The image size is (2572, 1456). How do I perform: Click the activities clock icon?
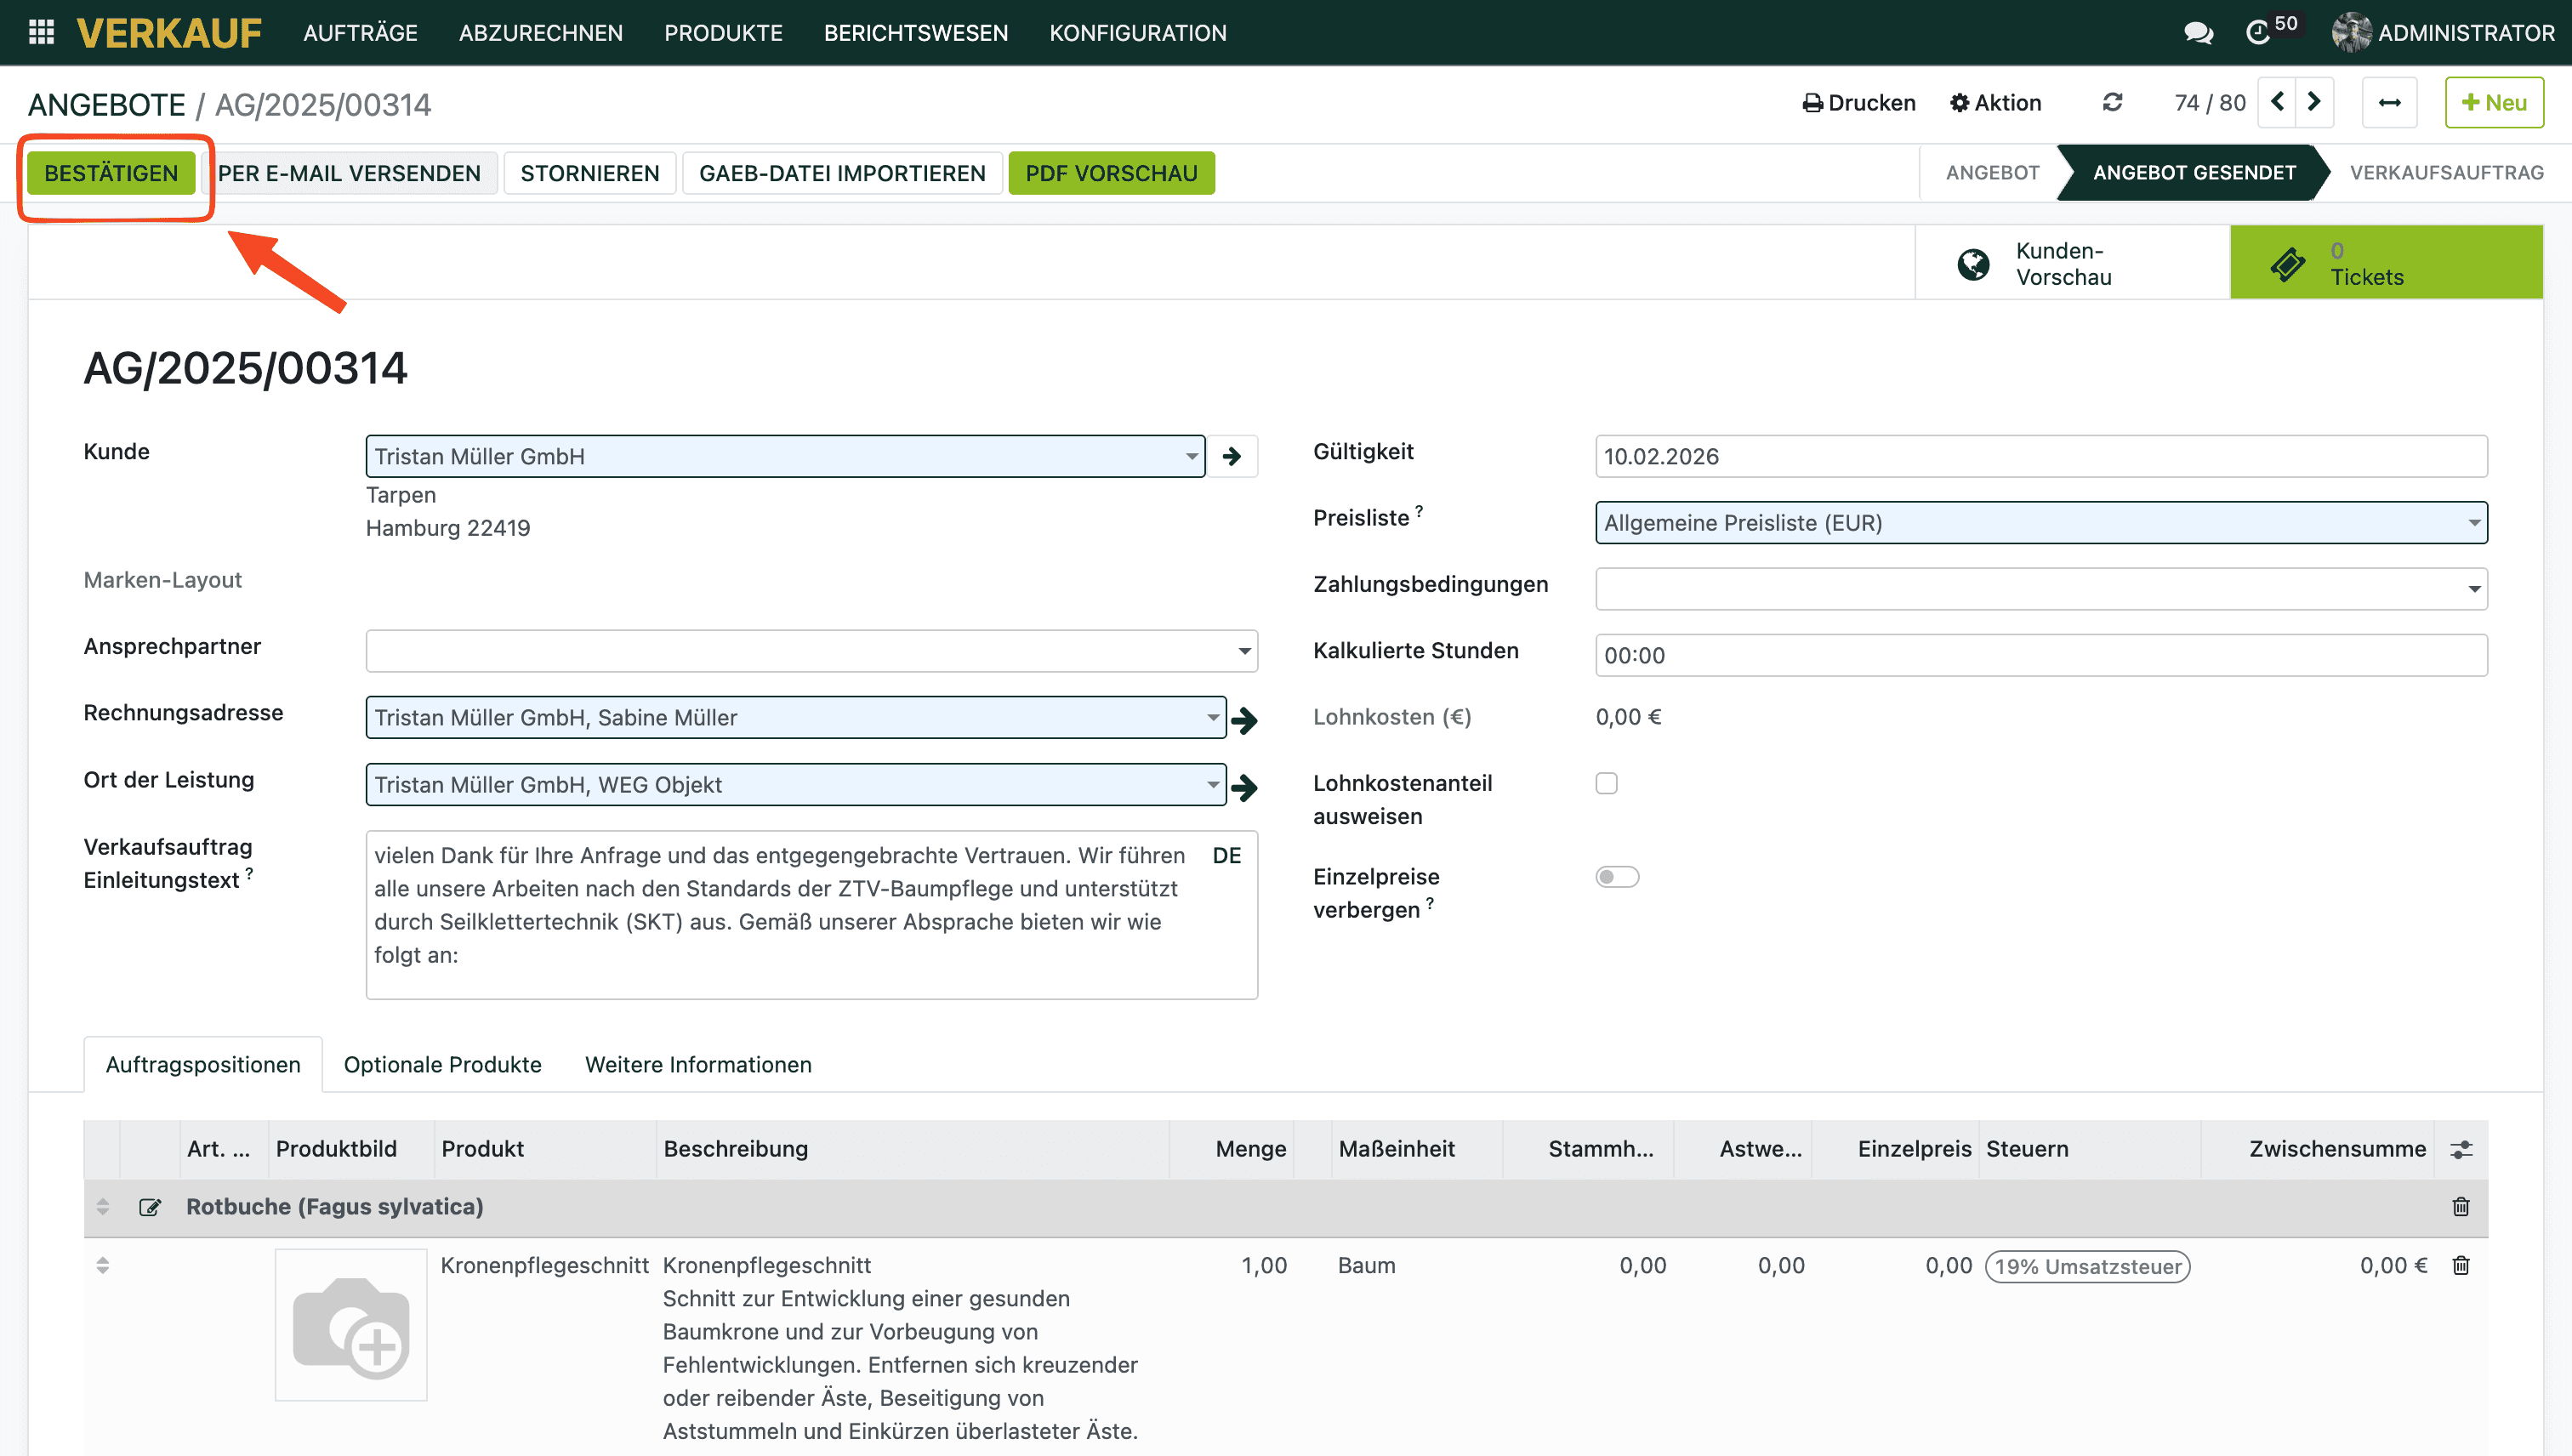[x=2257, y=33]
